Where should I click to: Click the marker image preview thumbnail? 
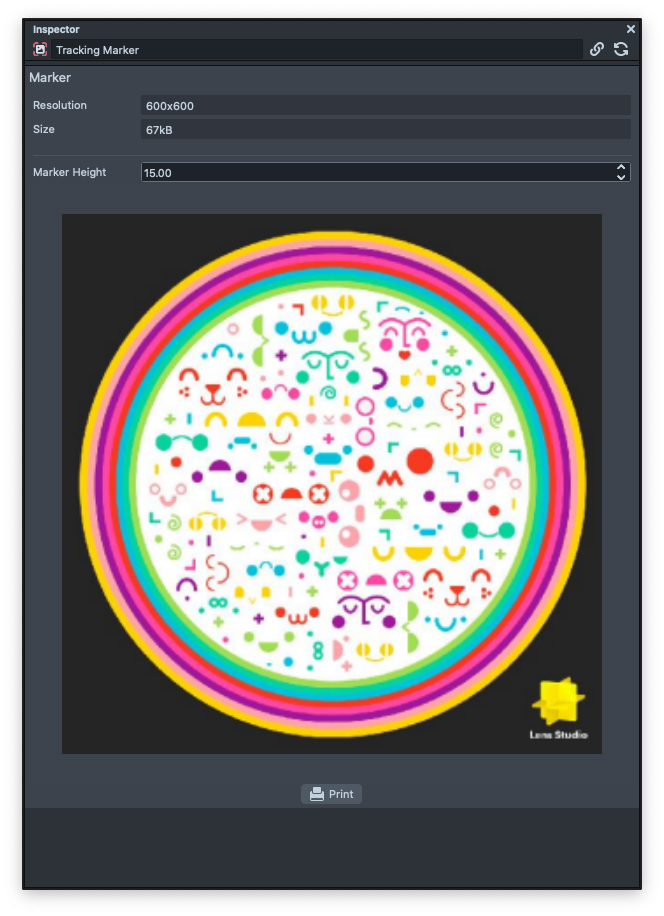coord(332,484)
